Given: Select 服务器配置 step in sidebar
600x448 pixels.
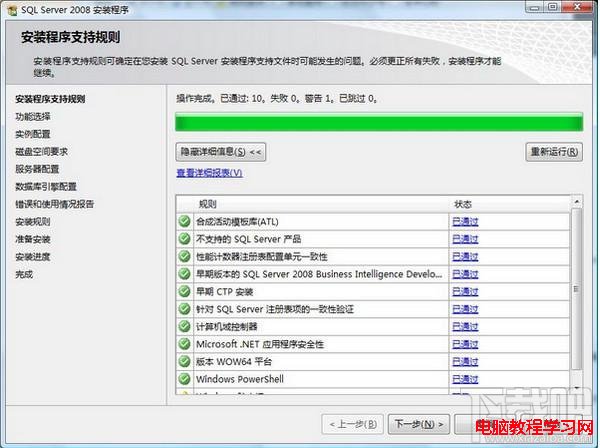Looking at the screenshot, I should point(37,169).
